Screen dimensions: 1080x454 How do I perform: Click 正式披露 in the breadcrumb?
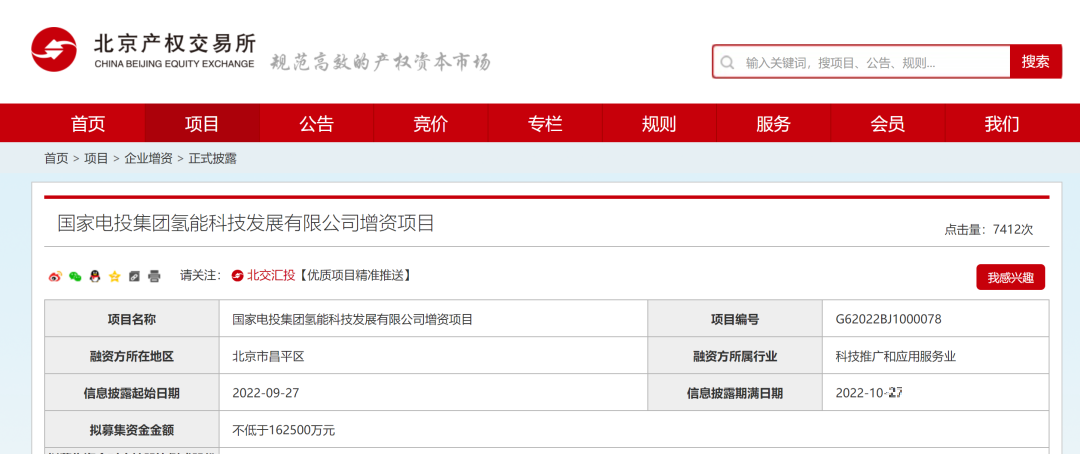pos(212,158)
